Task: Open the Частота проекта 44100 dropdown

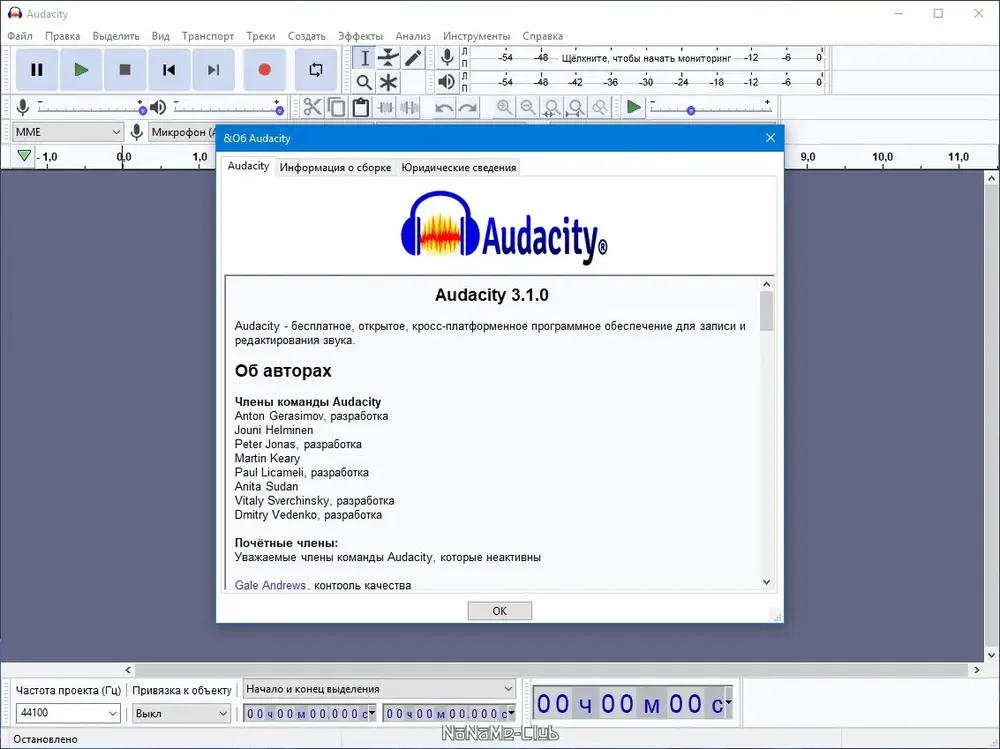Action: pos(68,713)
